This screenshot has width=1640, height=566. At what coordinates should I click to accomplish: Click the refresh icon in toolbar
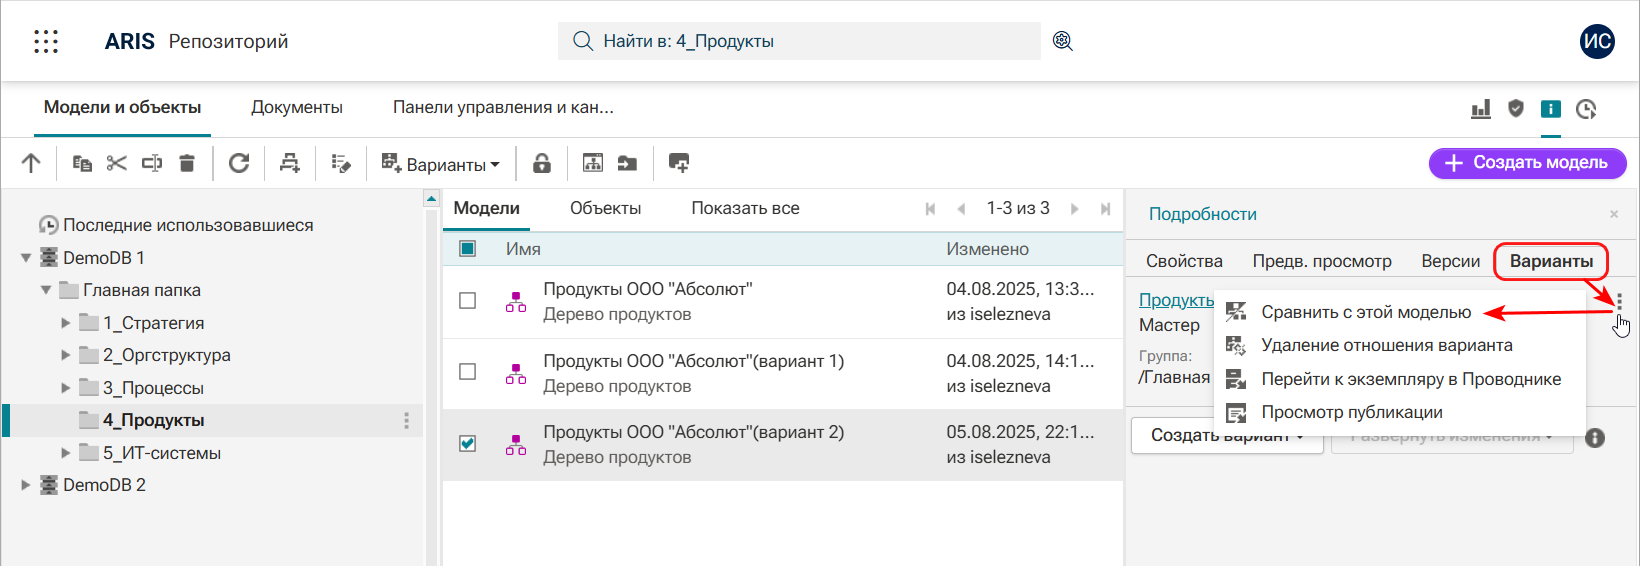click(x=239, y=163)
